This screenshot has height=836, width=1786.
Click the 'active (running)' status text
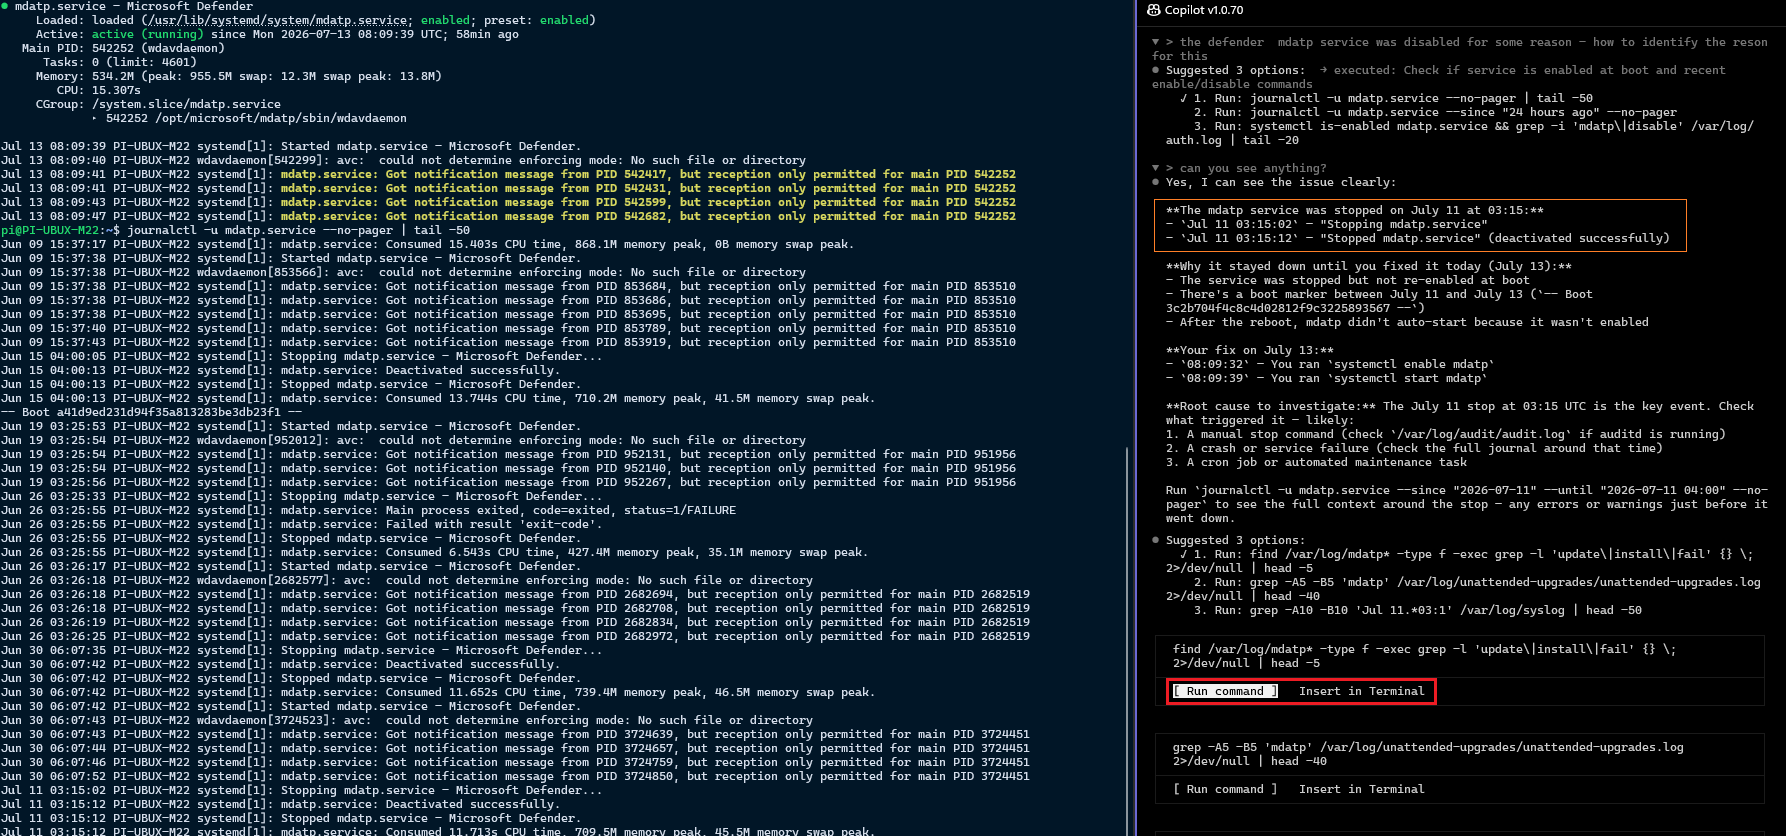point(148,34)
